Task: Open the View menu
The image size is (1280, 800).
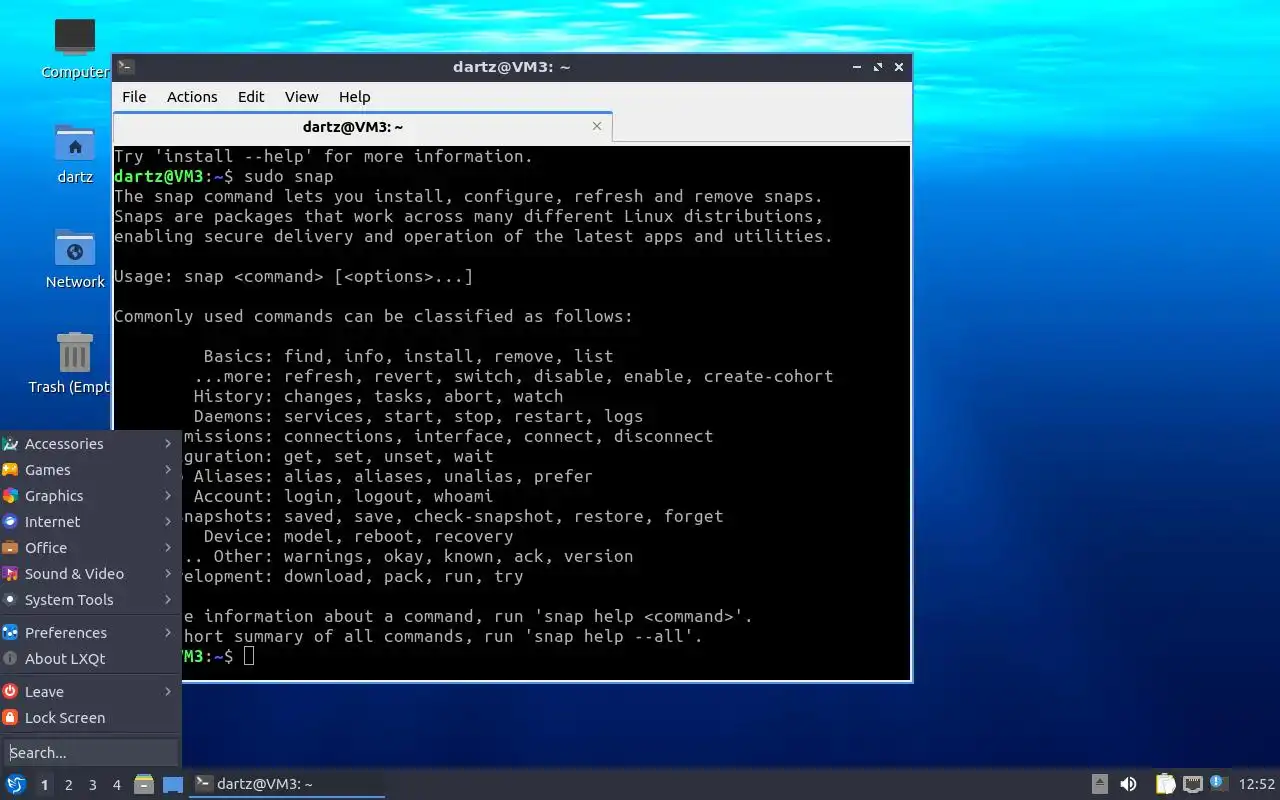Action: (x=301, y=97)
